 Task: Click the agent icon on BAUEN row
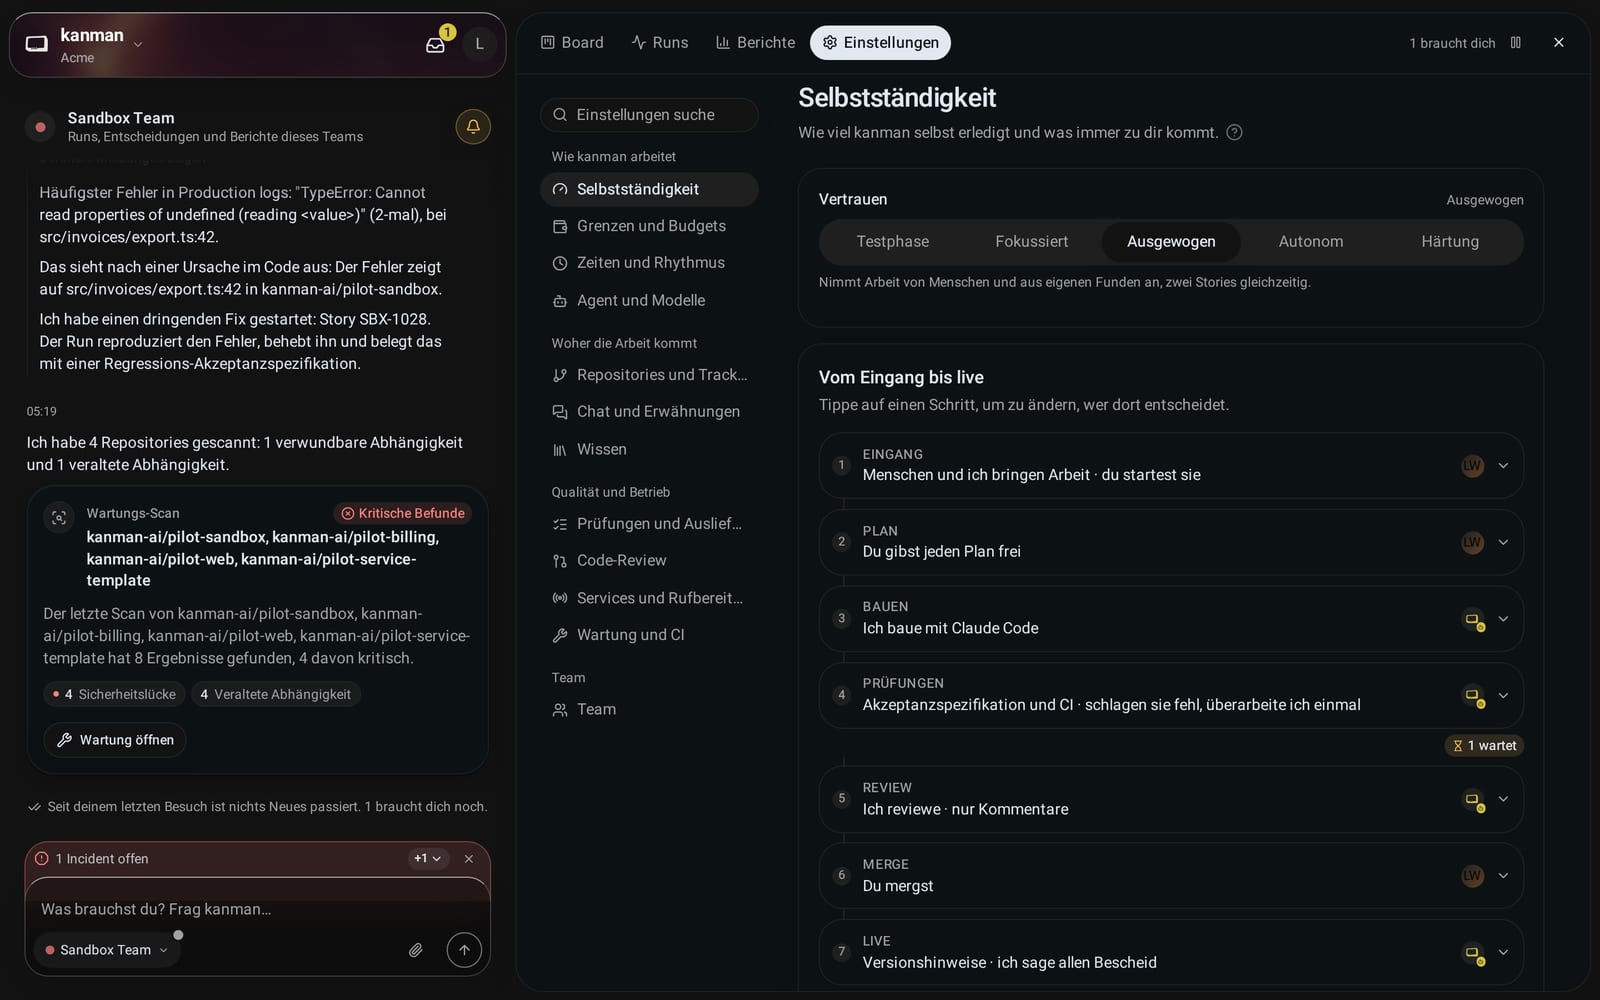pos(1474,620)
